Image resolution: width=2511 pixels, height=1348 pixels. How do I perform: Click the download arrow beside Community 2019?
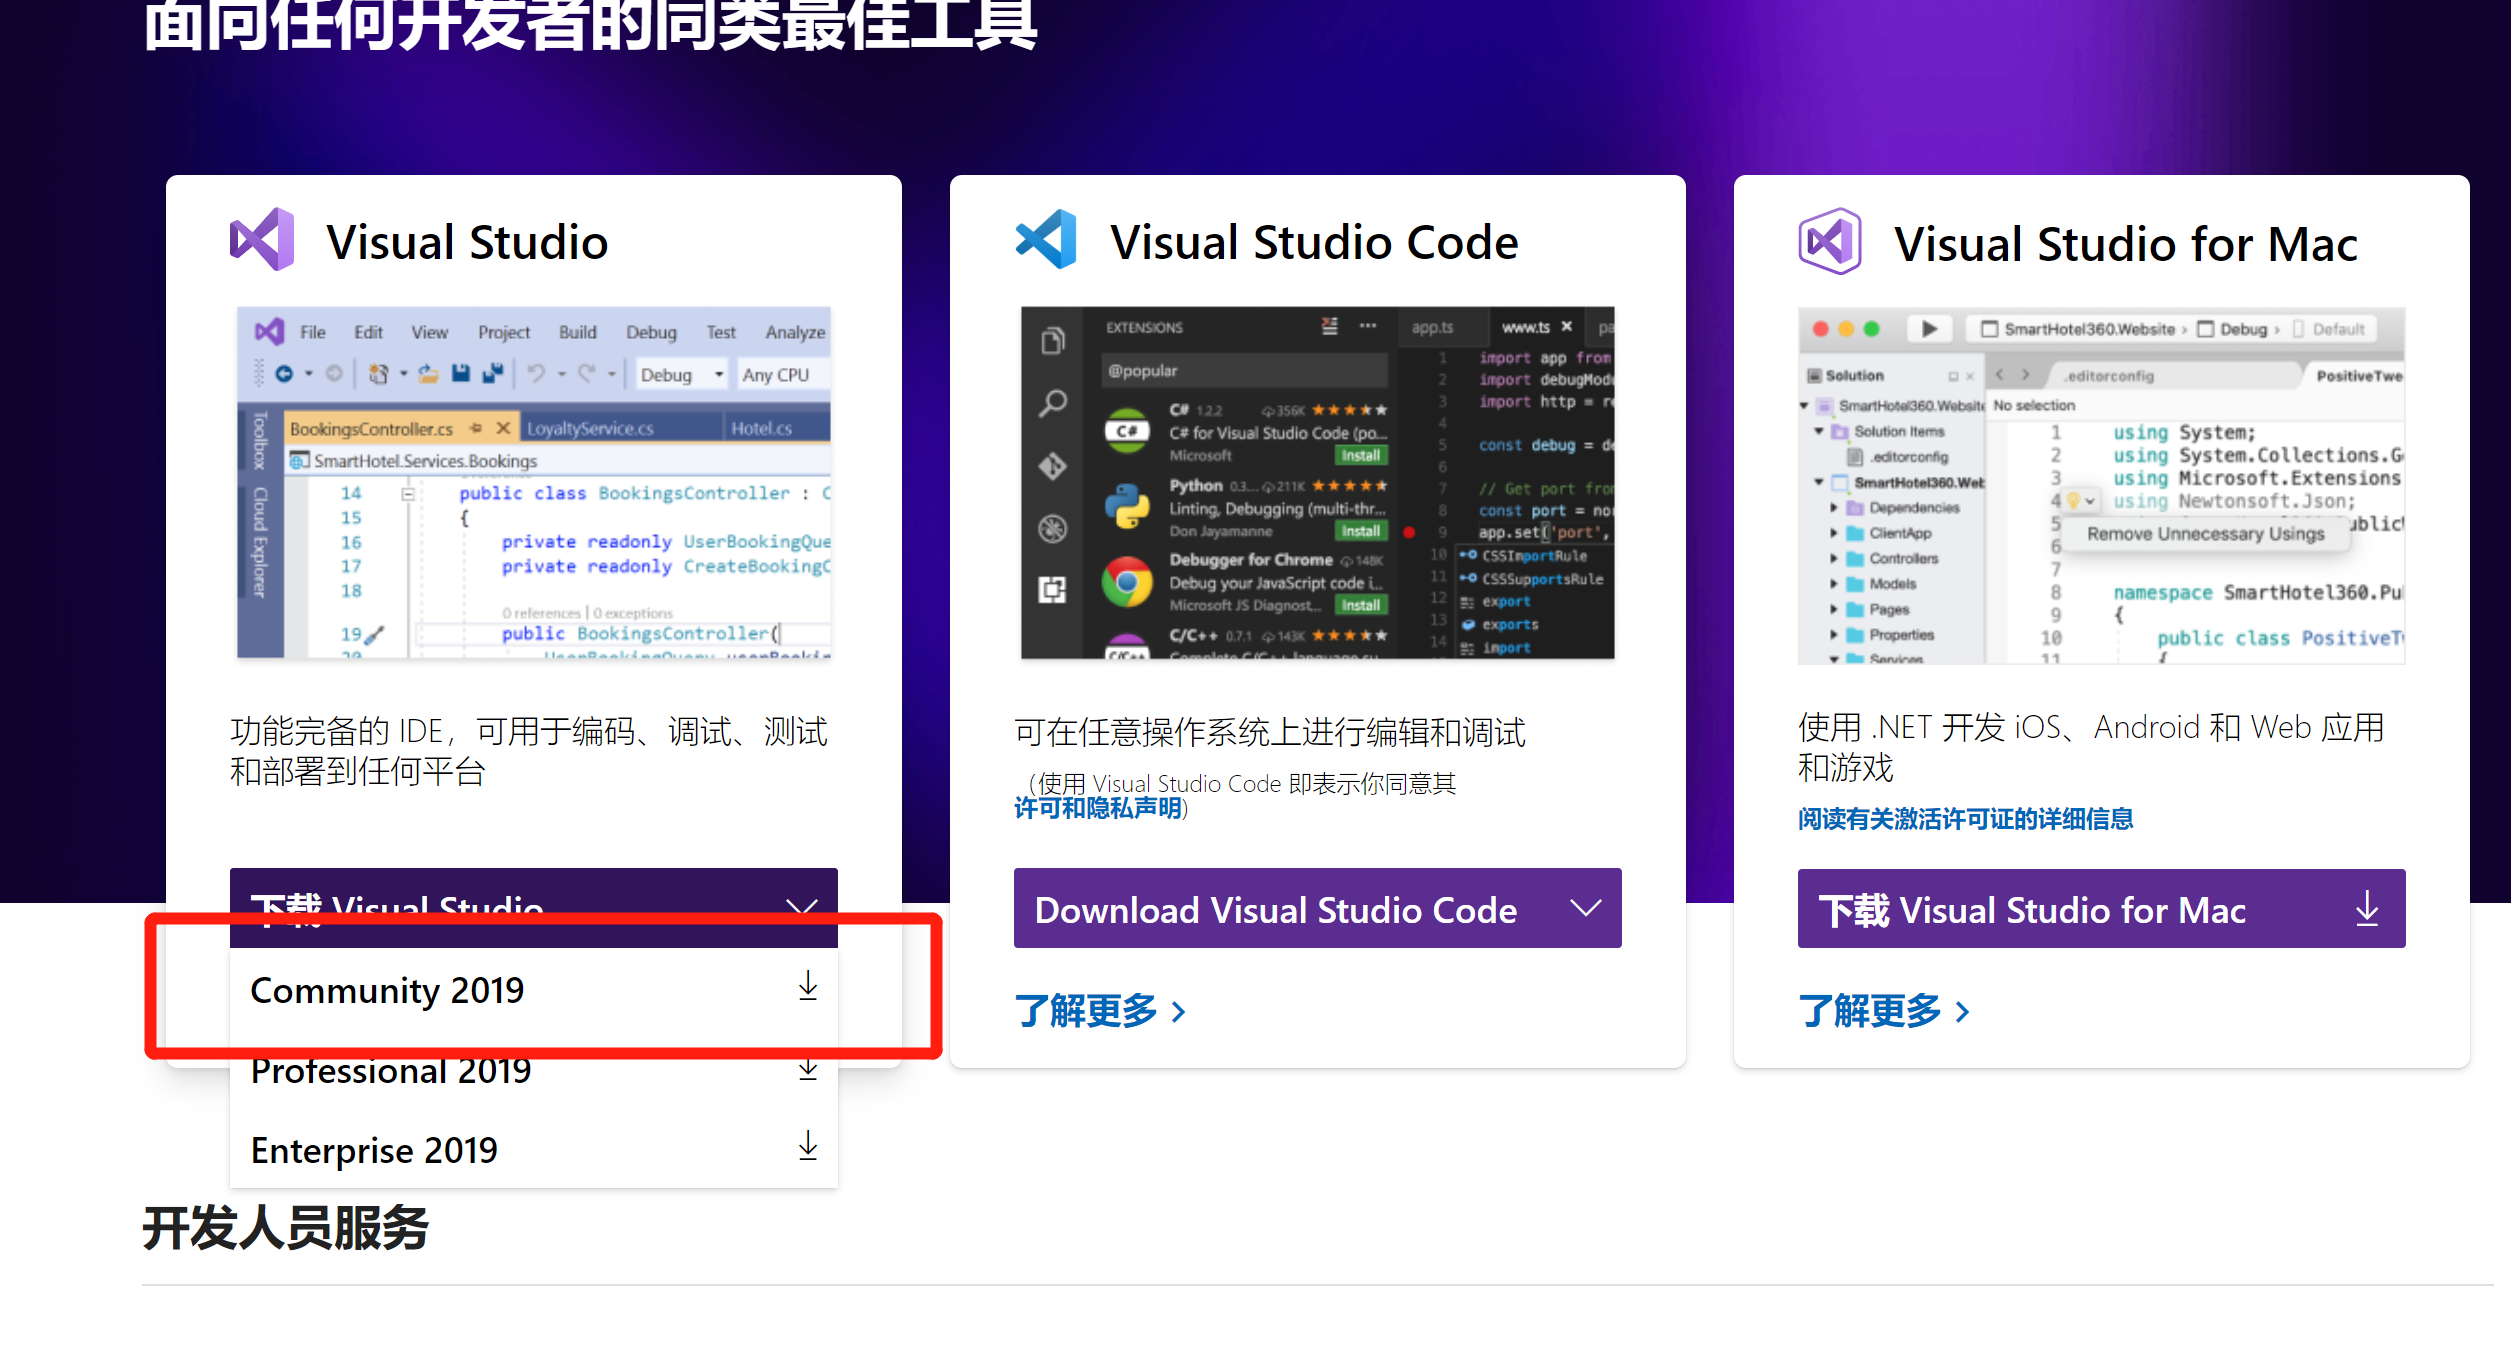[x=808, y=987]
